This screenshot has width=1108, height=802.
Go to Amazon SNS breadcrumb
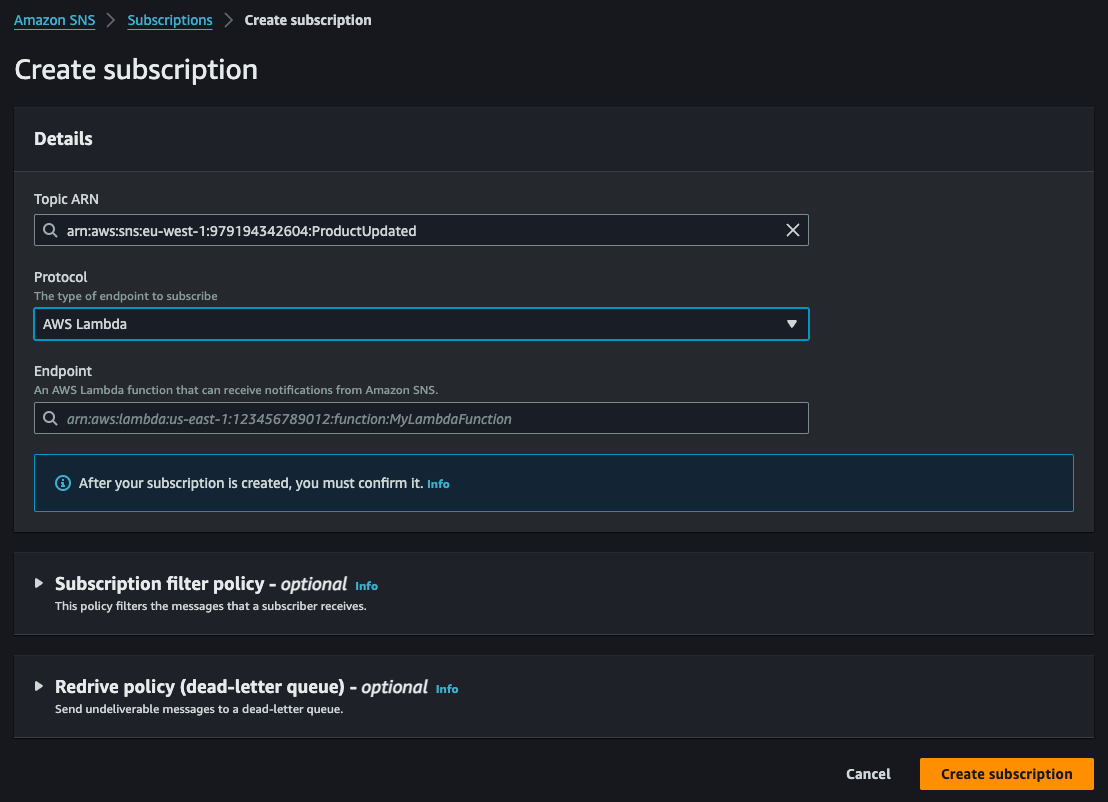pyautogui.click(x=54, y=20)
